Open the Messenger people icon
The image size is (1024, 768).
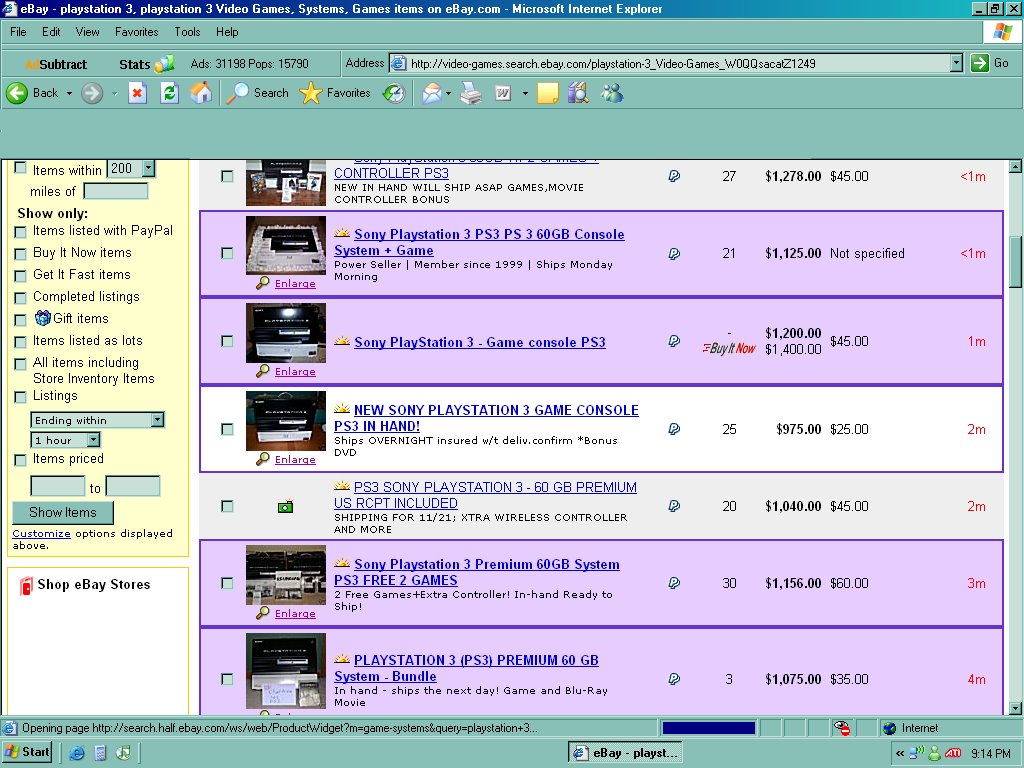click(612, 93)
